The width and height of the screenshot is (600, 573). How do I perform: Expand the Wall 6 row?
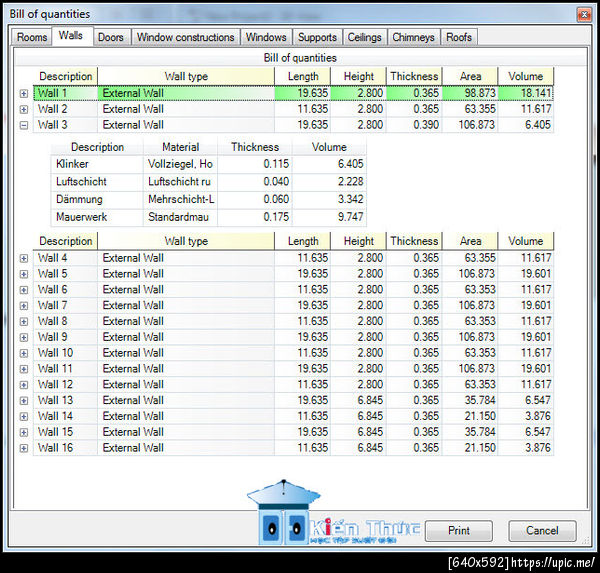(x=24, y=290)
